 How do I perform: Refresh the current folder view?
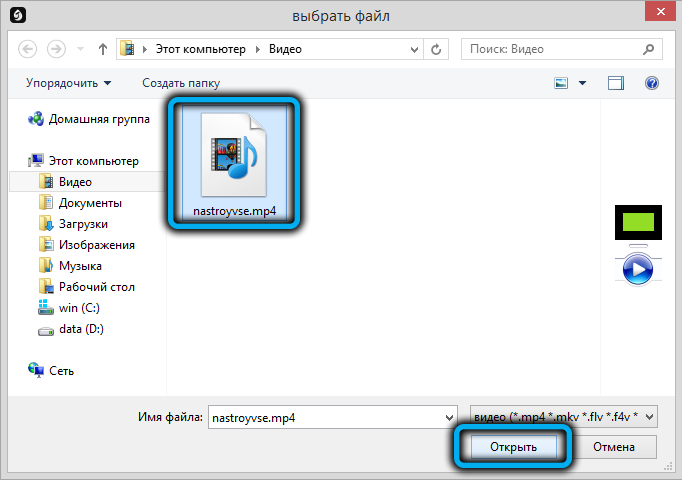(x=436, y=49)
